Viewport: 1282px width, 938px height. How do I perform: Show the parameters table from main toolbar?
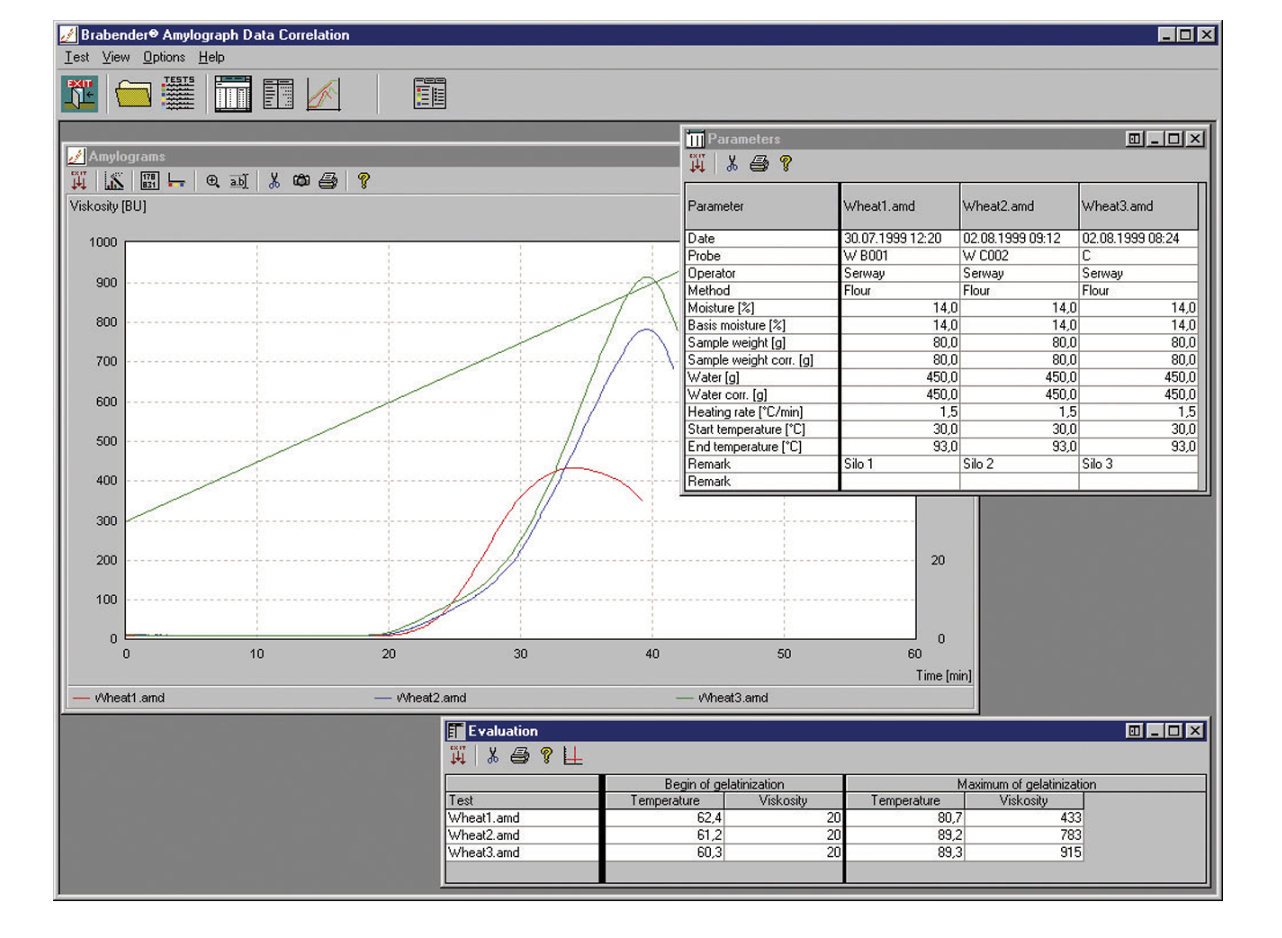233,94
